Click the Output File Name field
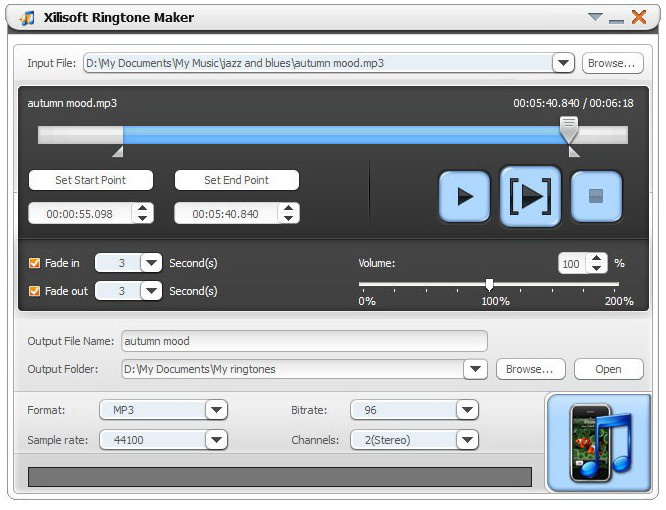Screen dimensions: 666x510 pyautogui.click(x=304, y=341)
